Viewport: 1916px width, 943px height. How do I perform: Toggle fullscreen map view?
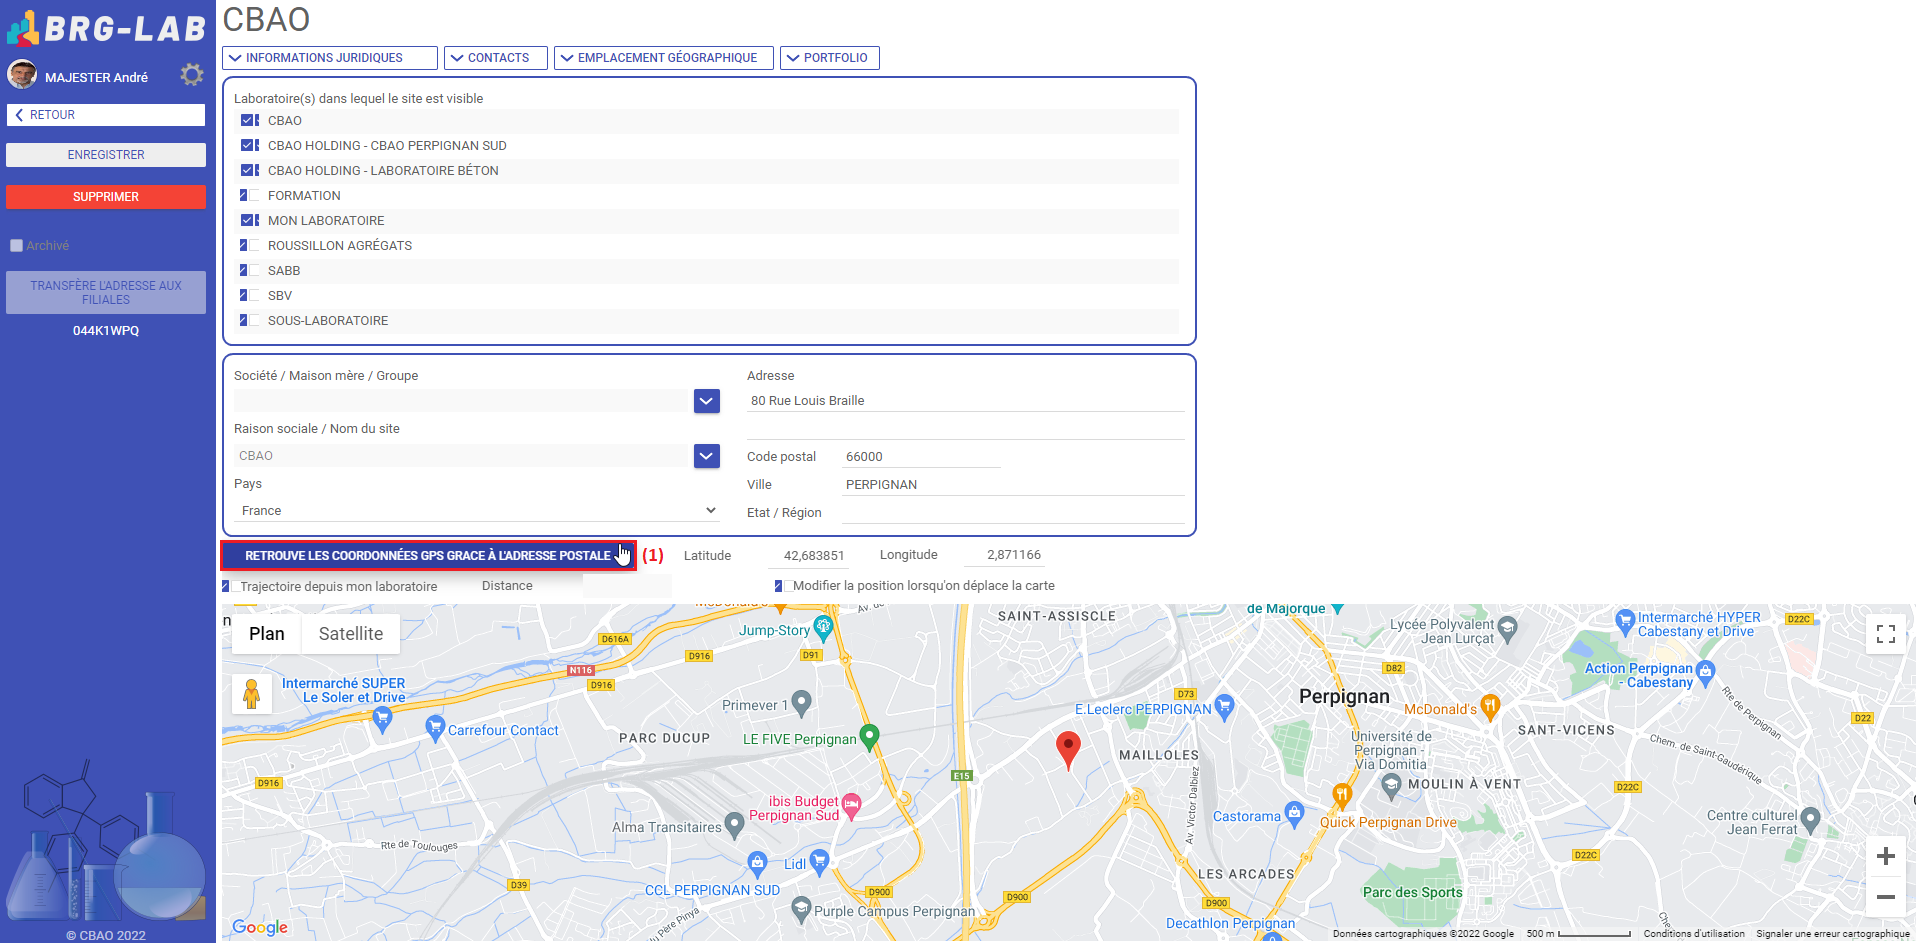tap(1885, 634)
